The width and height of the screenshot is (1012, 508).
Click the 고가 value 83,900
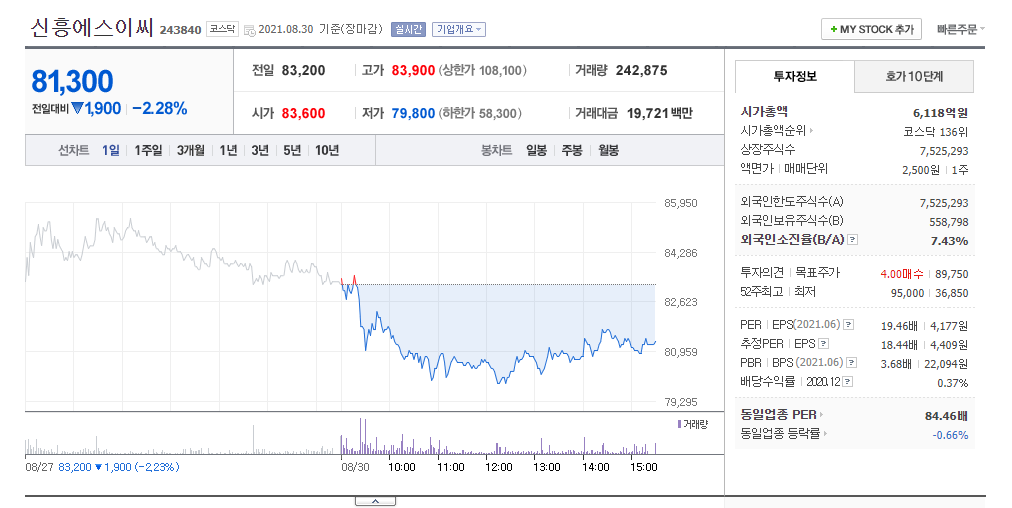(x=413, y=70)
